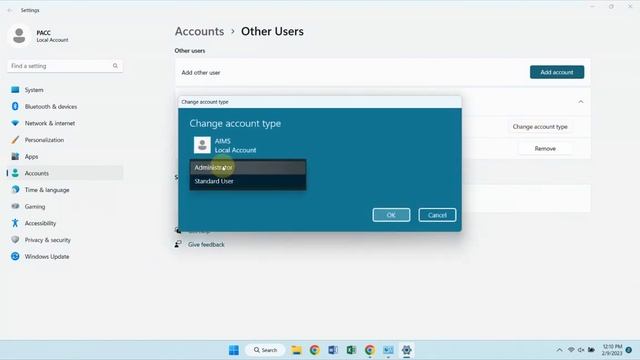640x360 pixels.
Task: Cancel the Change account type dialog
Action: tap(437, 215)
